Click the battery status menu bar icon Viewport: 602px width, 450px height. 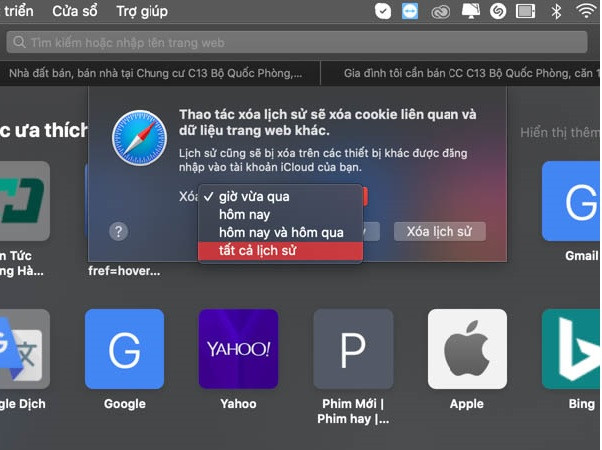[525, 11]
